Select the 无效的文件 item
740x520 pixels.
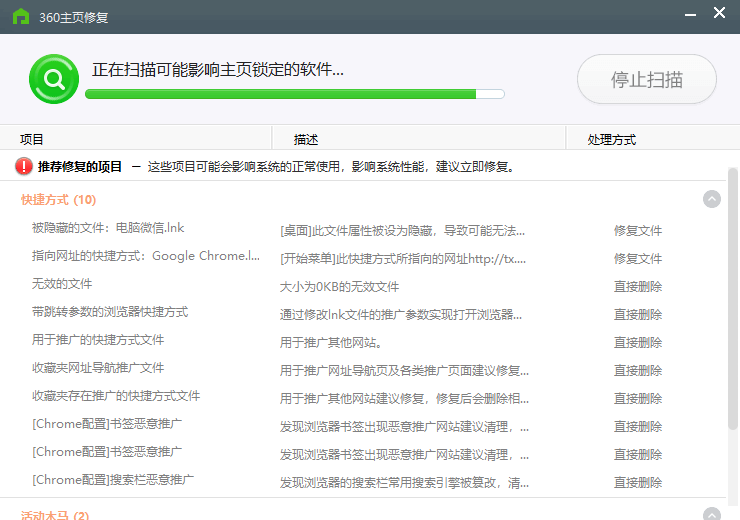point(62,284)
